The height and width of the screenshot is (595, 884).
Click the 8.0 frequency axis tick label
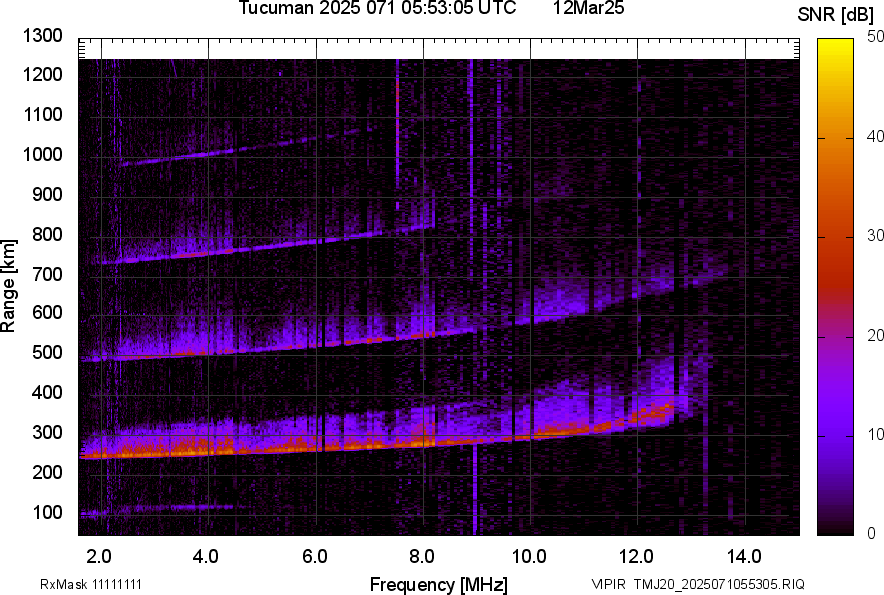pos(421,556)
